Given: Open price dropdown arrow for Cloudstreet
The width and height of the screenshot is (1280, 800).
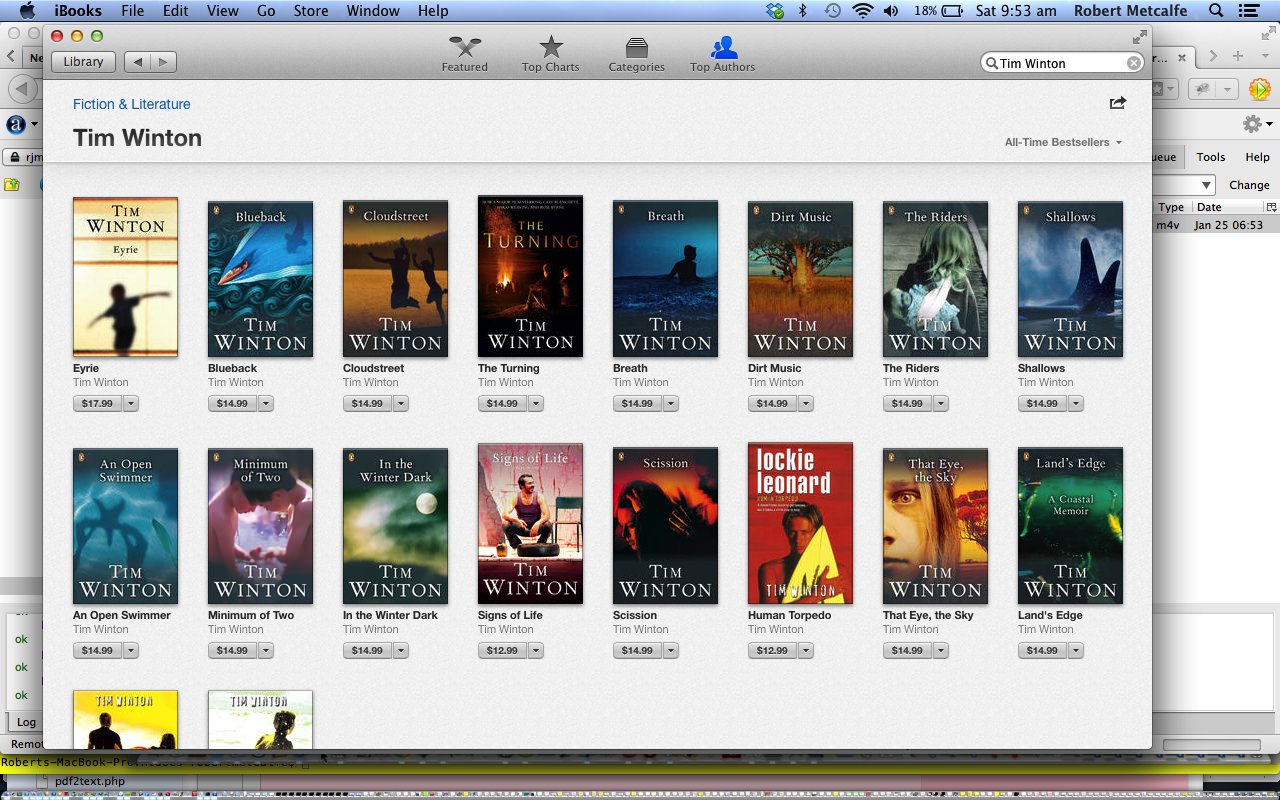Looking at the screenshot, I should [401, 404].
